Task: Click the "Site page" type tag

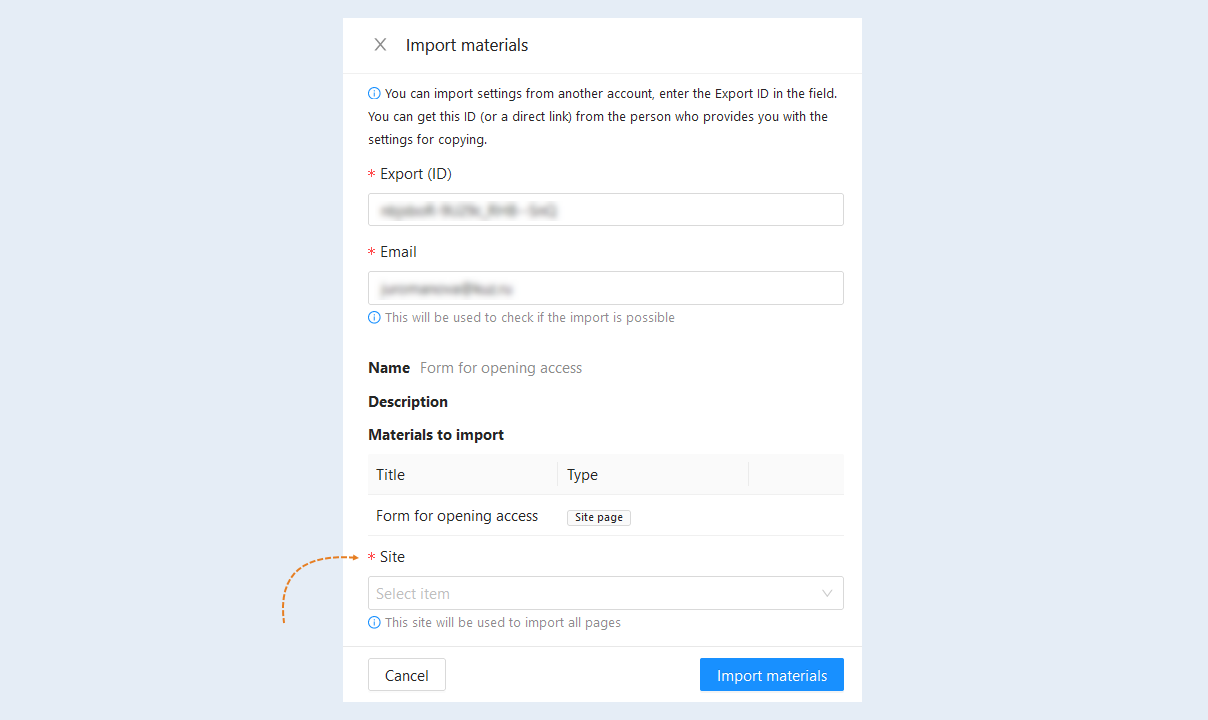Action: click(x=599, y=517)
